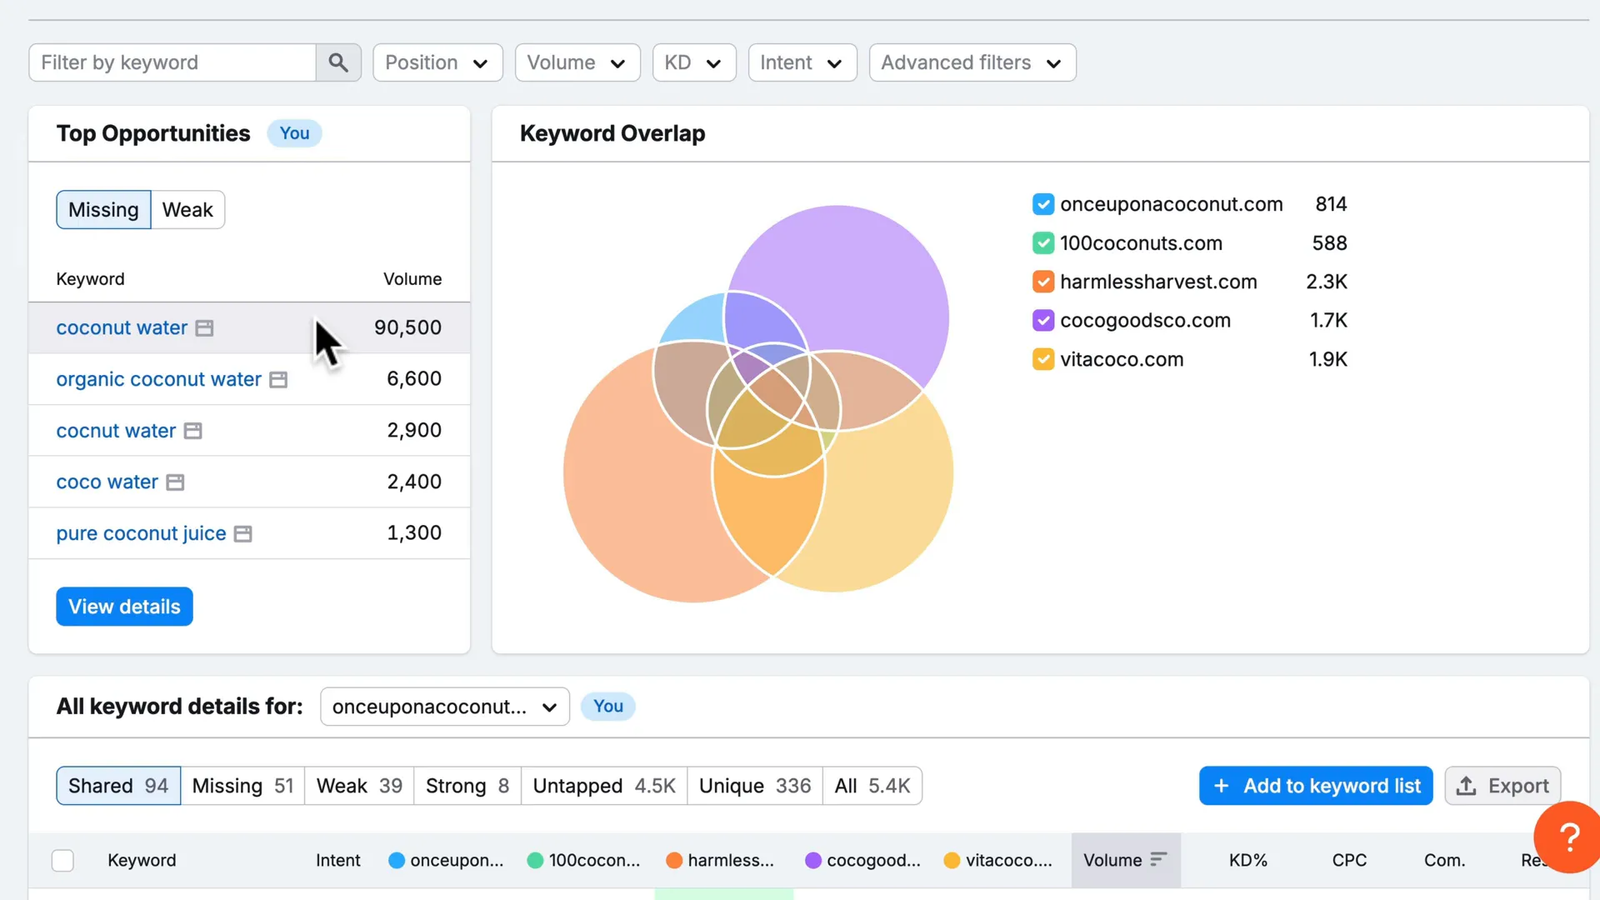
Task: Open SERP icon beside pure coconut juice
Action: click(243, 534)
